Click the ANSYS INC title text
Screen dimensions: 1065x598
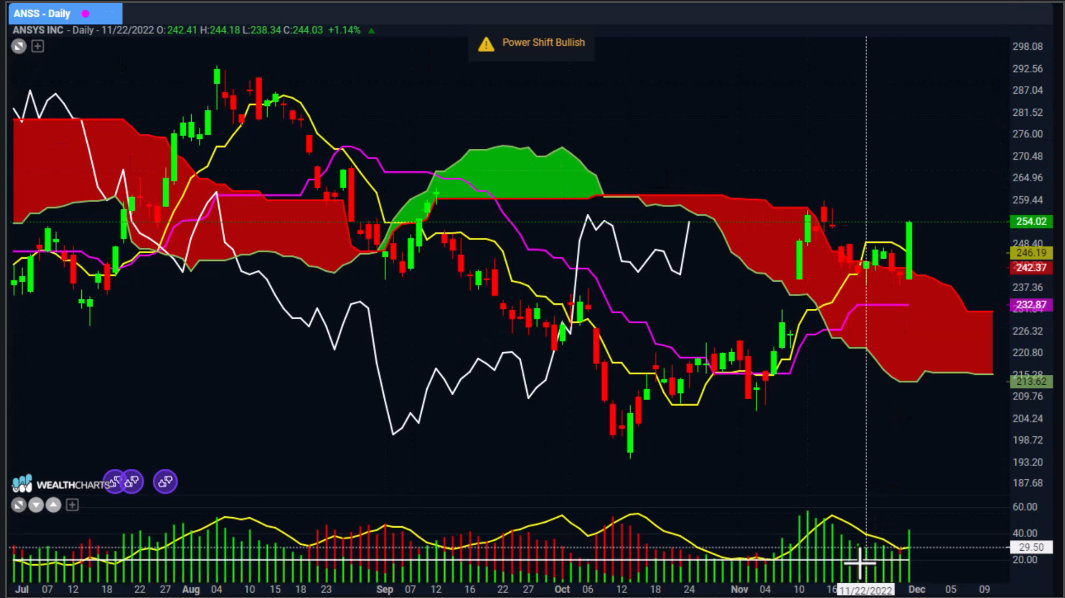tap(38, 31)
